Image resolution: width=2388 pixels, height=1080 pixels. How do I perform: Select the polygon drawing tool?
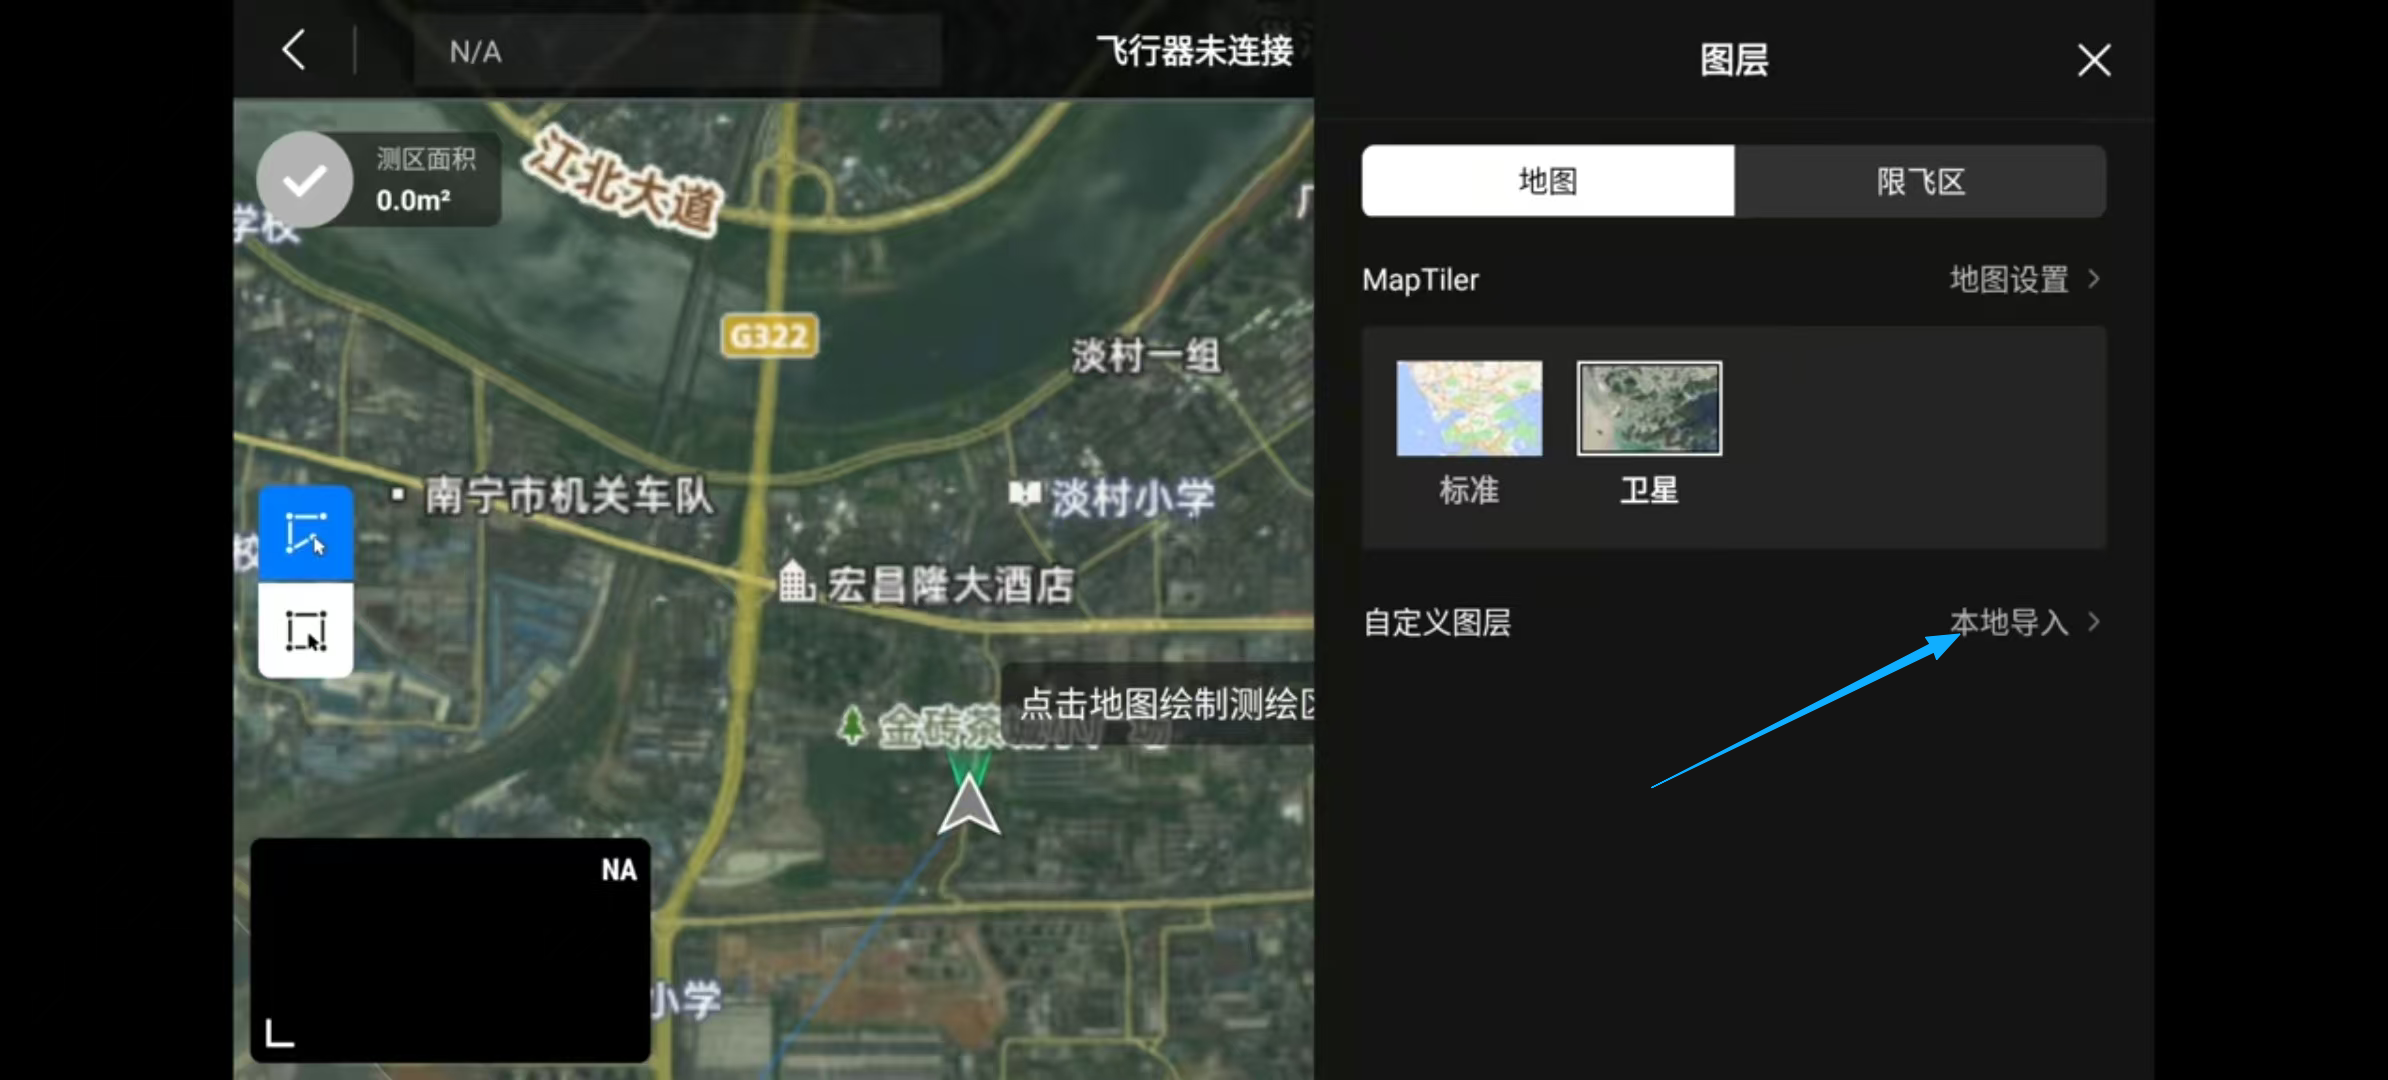(306, 533)
